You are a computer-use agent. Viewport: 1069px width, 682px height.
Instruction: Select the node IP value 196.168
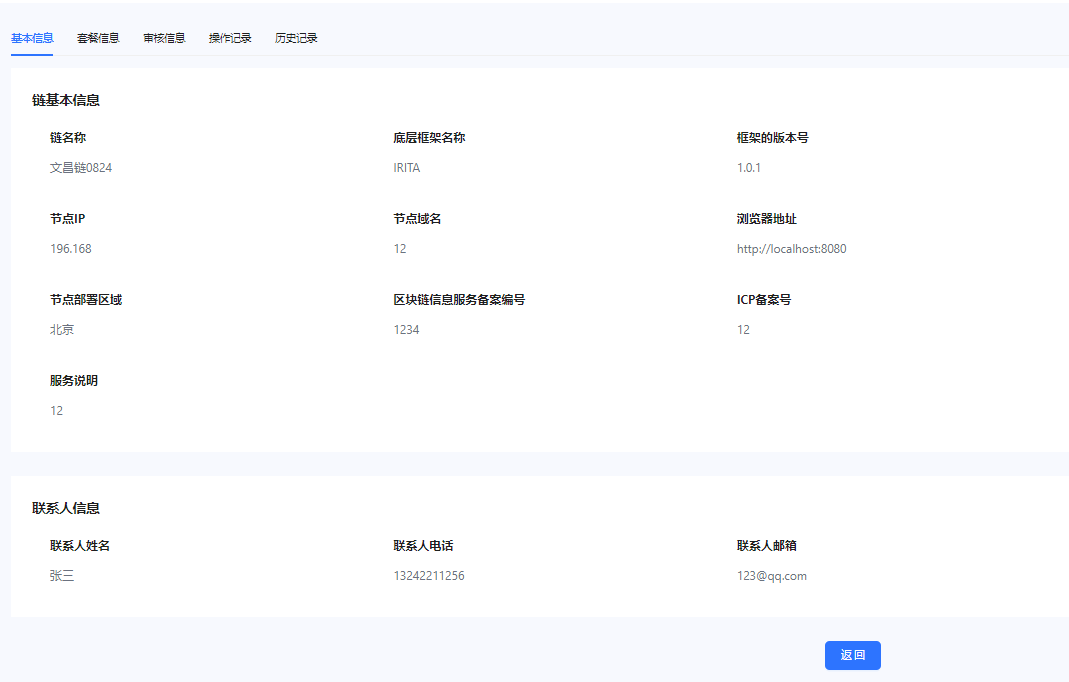pyautogui.click(x=71, y=249)
